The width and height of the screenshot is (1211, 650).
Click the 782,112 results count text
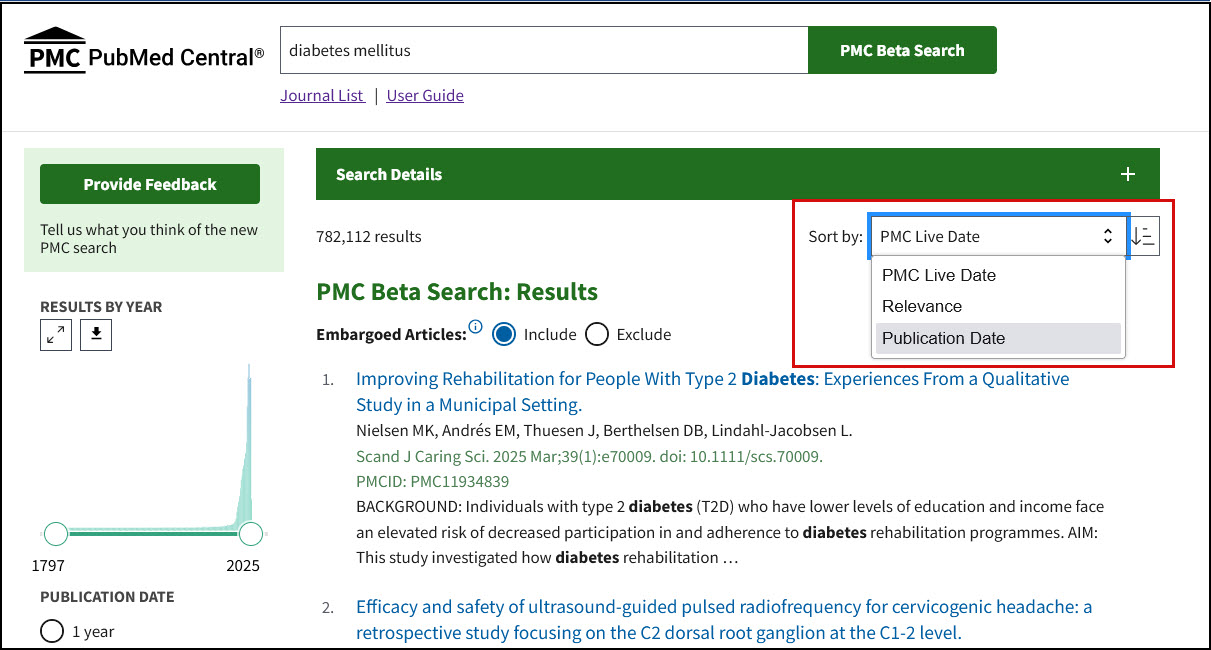(368, 237)
